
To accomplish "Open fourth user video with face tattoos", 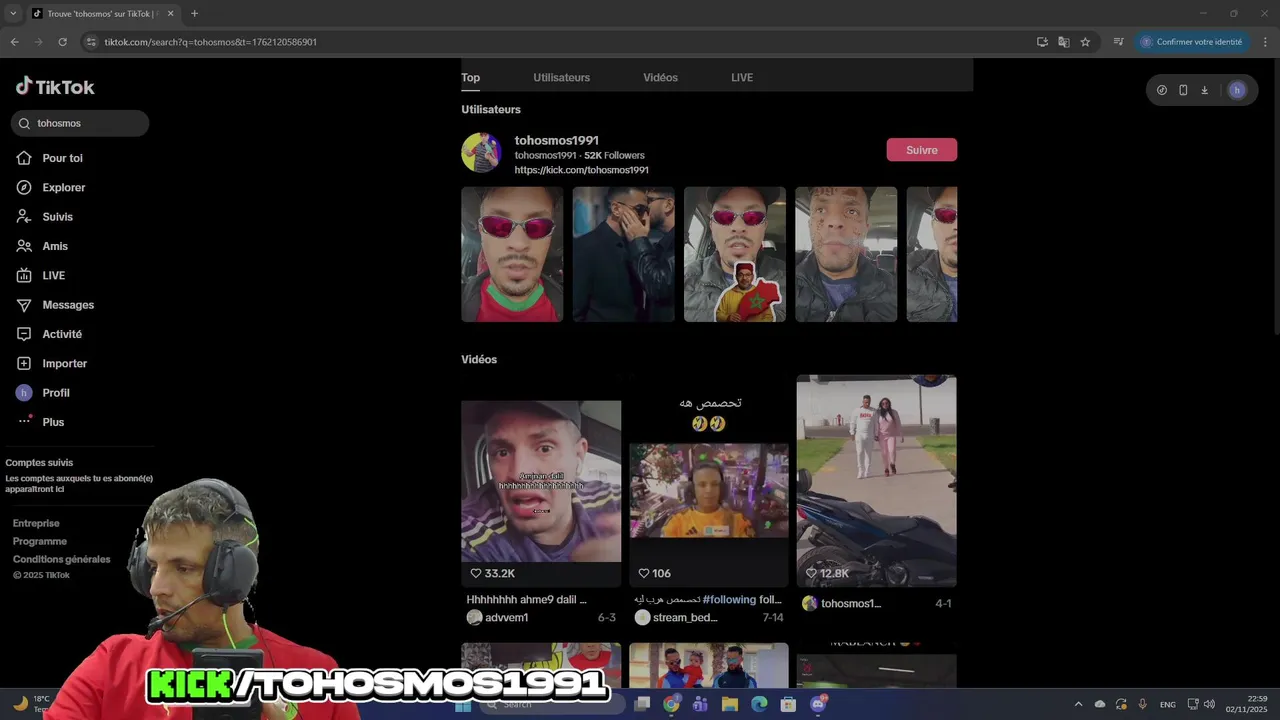I will pyautogui.click(x=846, y=254).
